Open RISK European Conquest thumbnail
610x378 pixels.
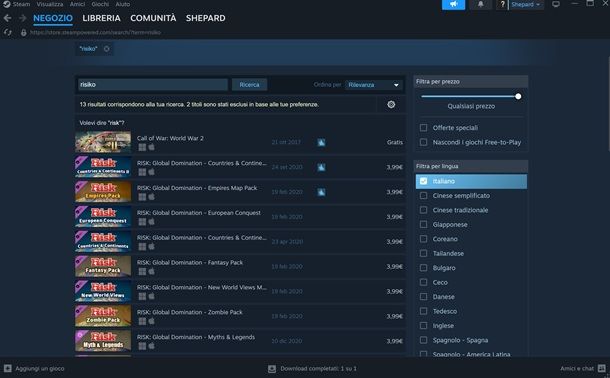pos(103,217)
